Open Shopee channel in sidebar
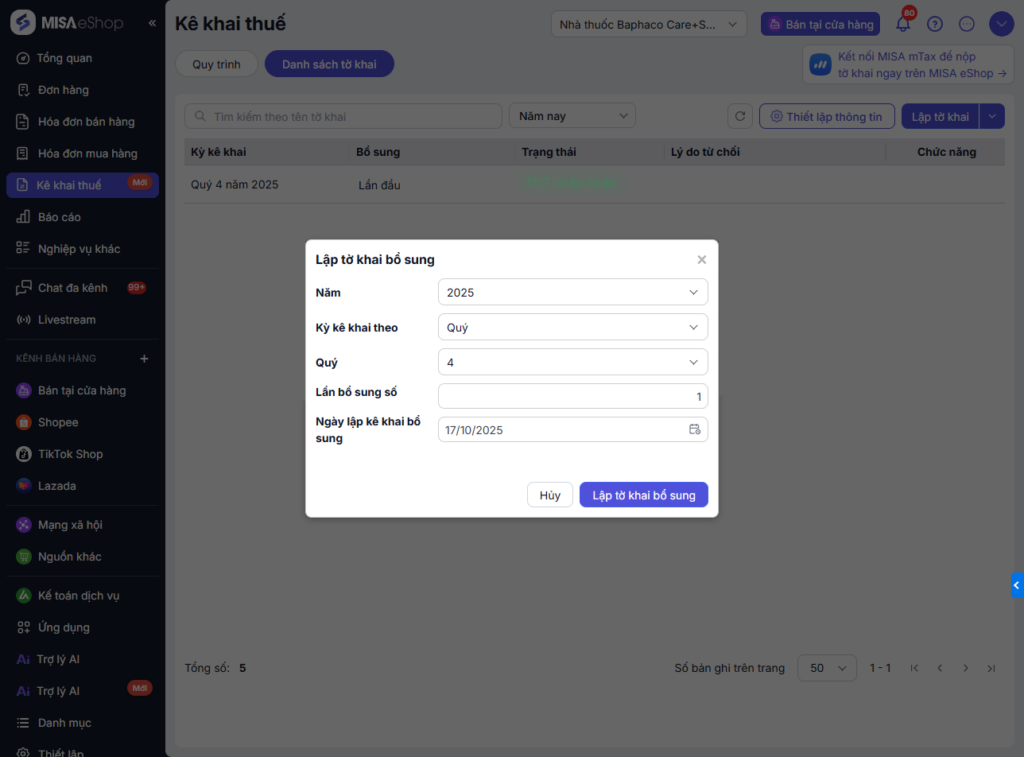 (x=58, y=422)
